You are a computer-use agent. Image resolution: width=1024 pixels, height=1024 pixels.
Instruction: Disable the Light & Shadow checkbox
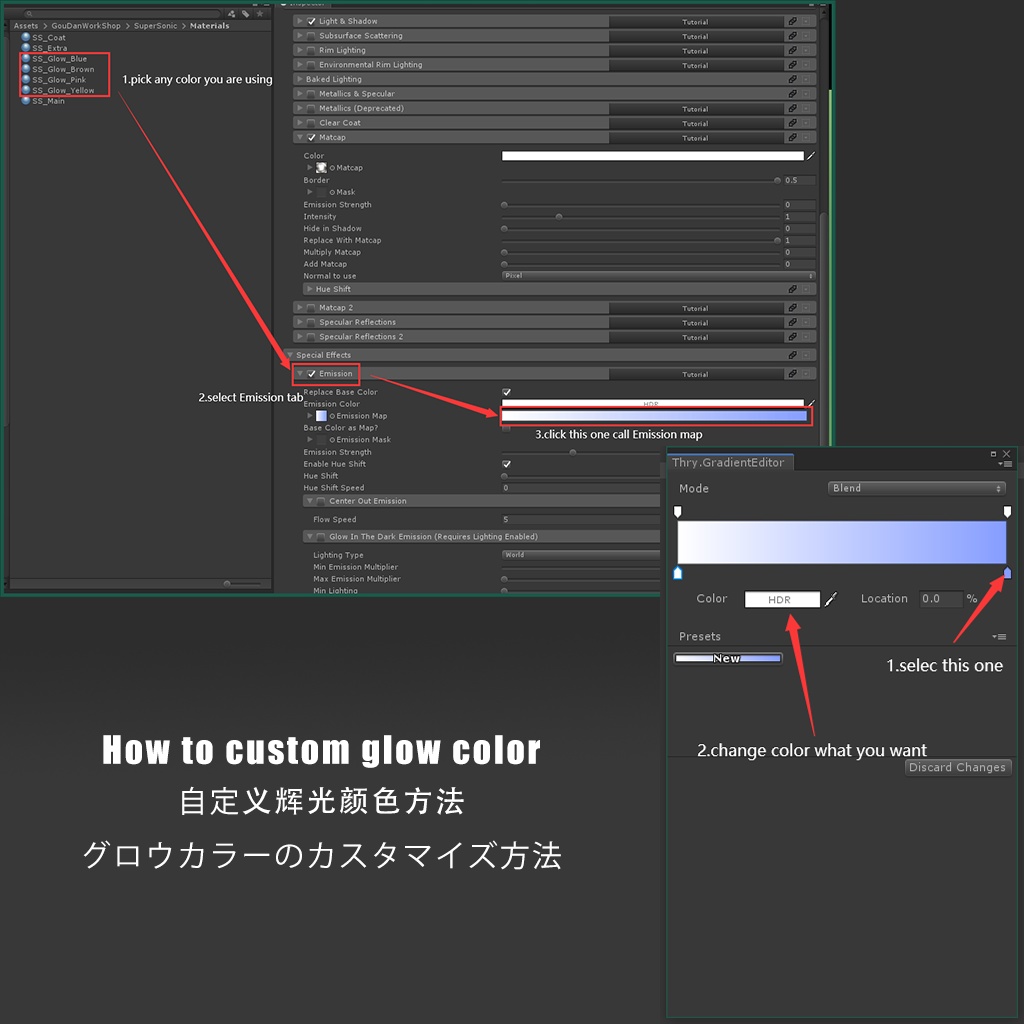point(312,22)
